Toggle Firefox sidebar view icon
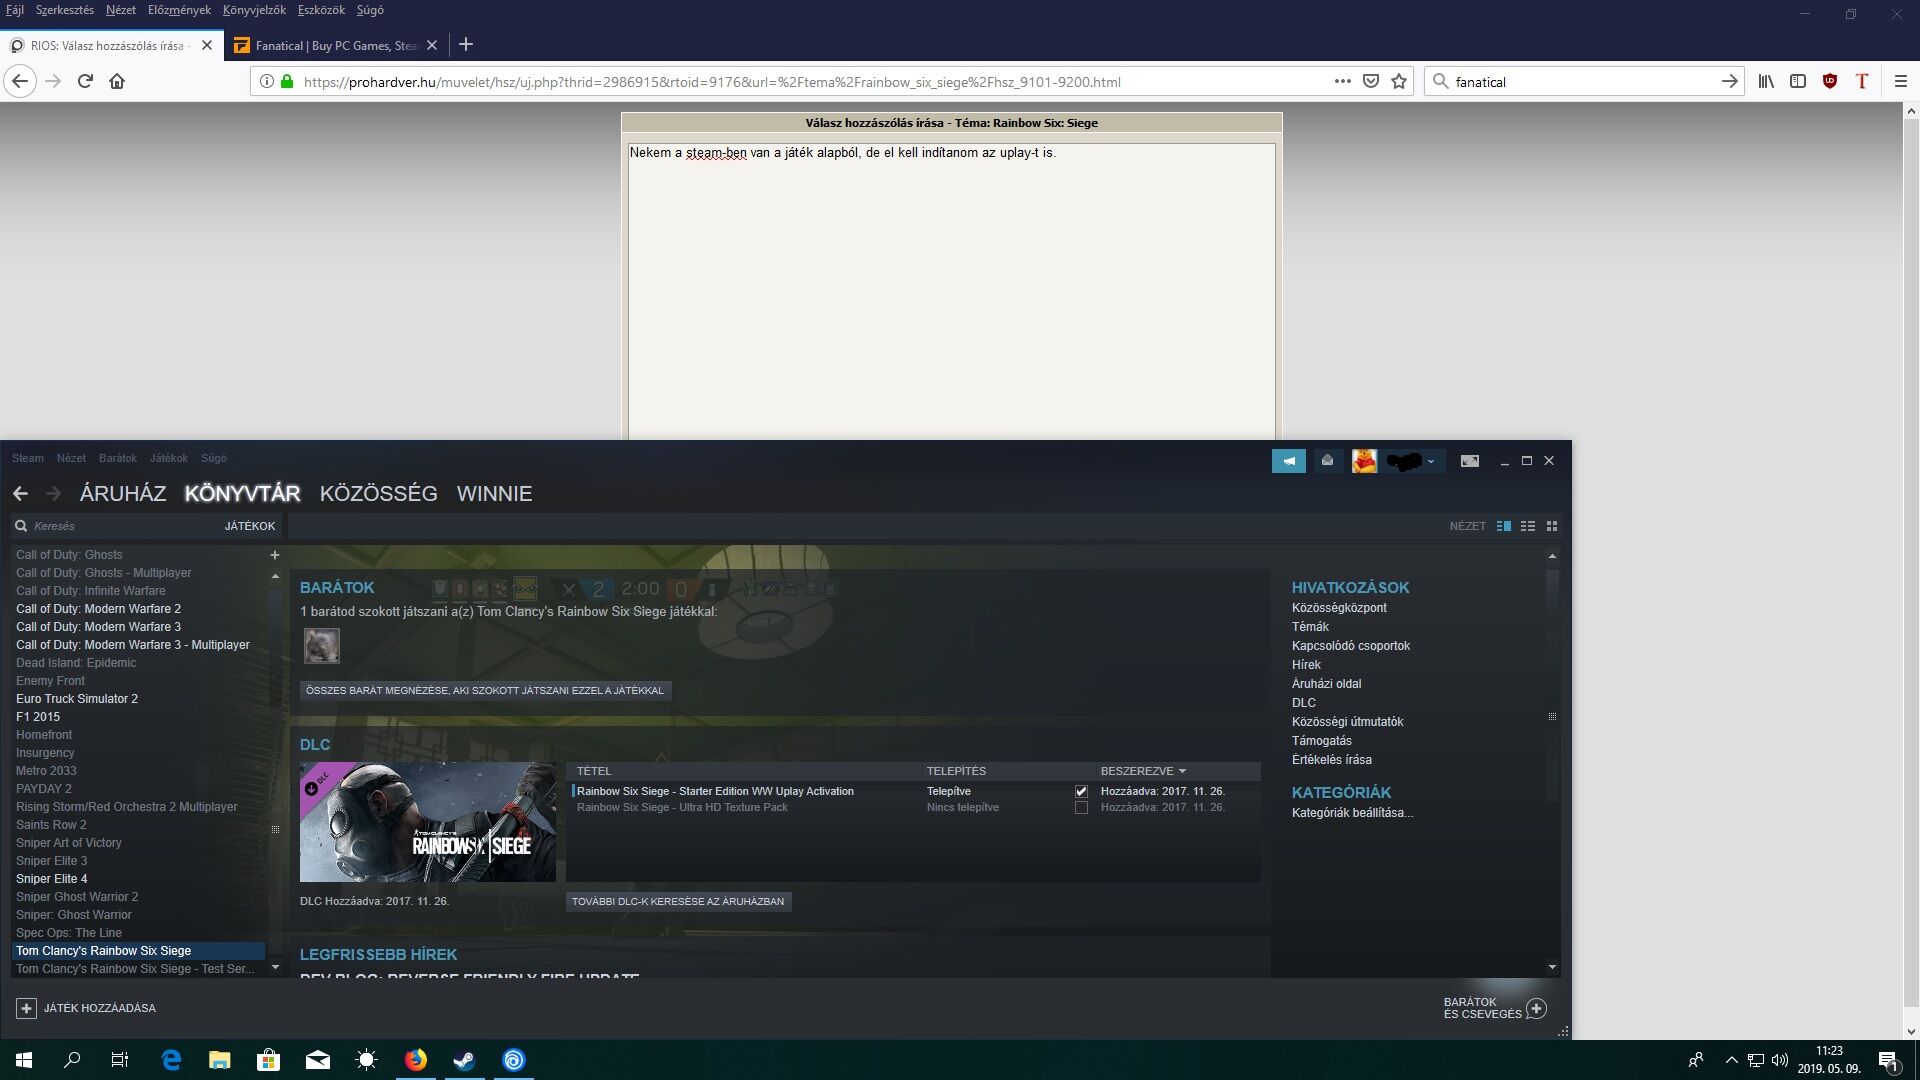The image size is (1920, 1080). click(x=1798, y=81)
